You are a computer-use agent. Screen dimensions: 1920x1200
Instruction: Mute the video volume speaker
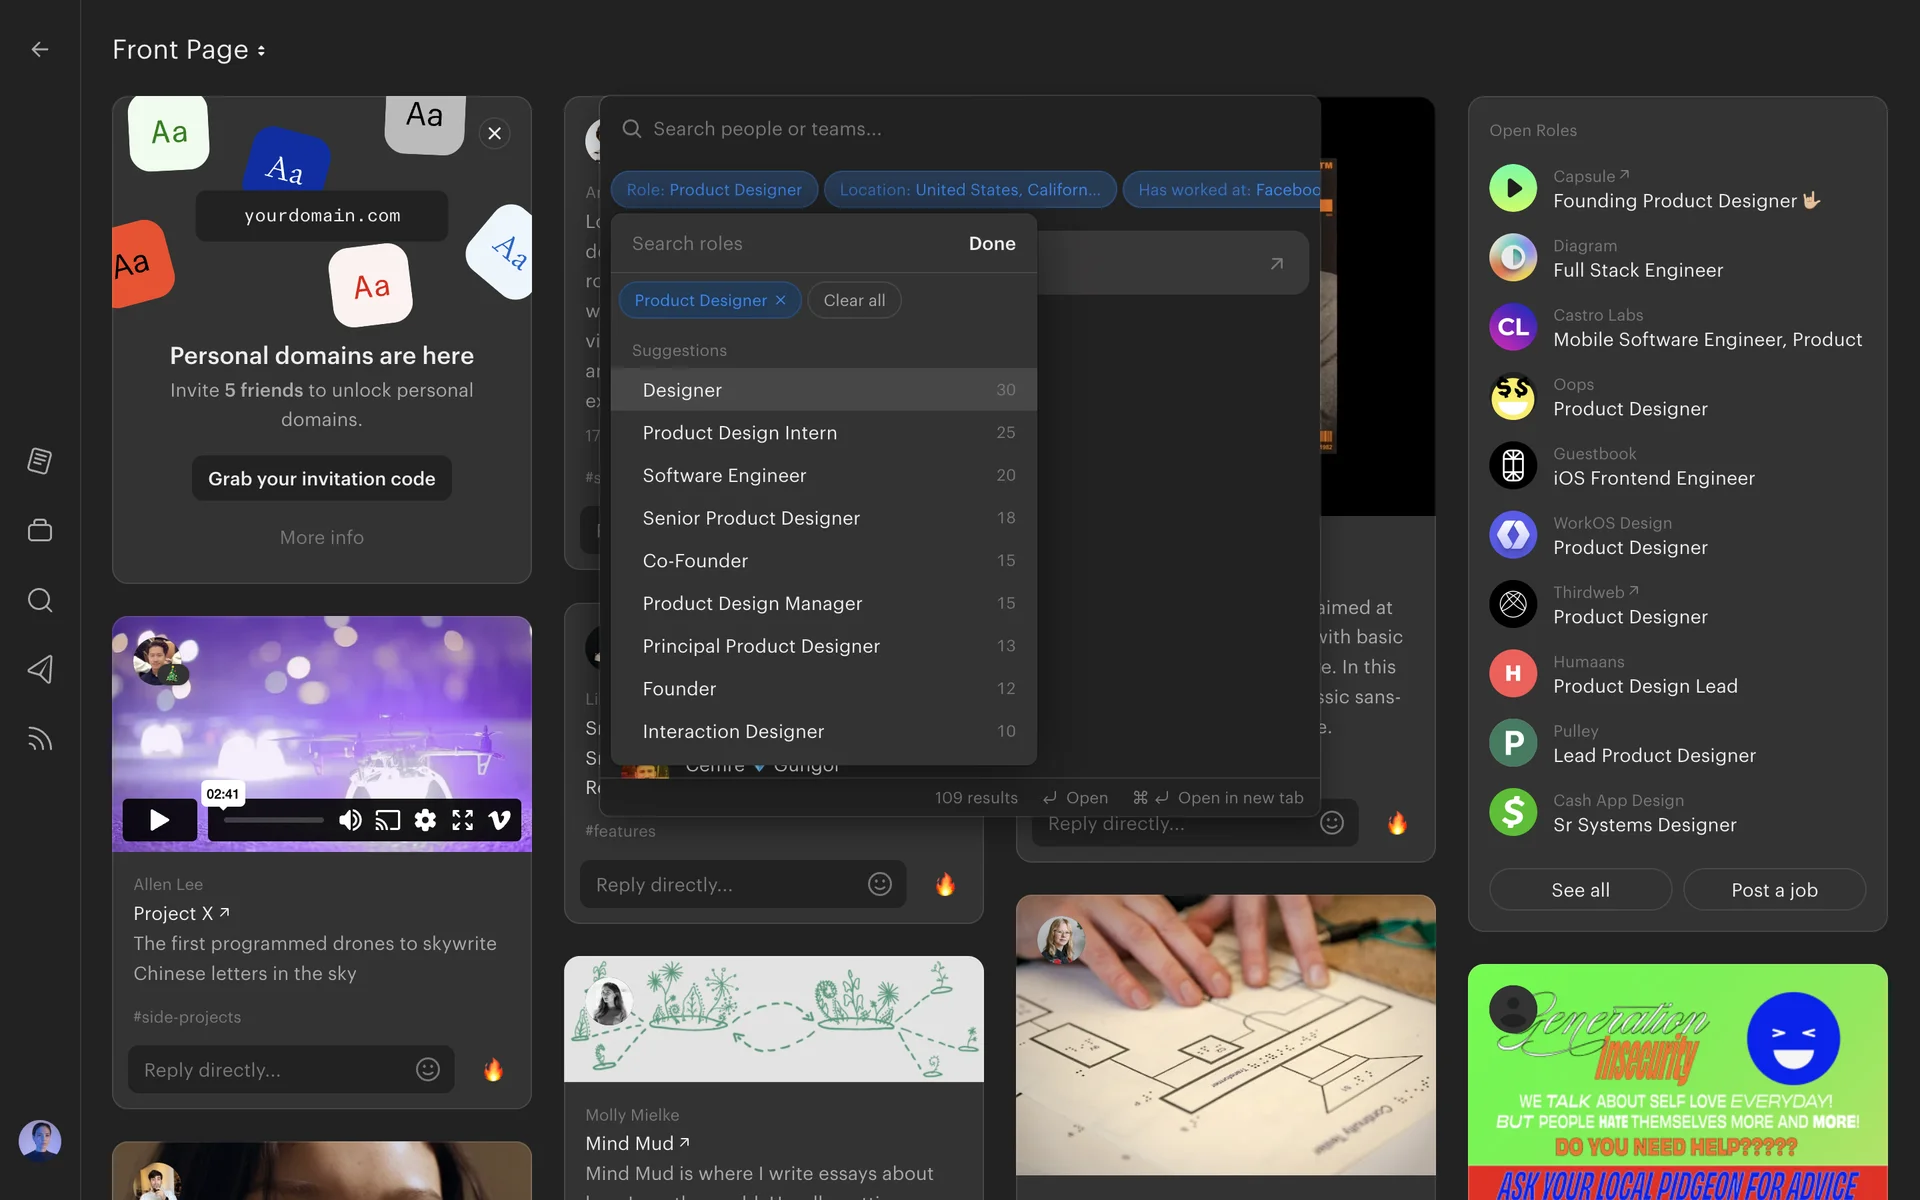click(349, 820)
